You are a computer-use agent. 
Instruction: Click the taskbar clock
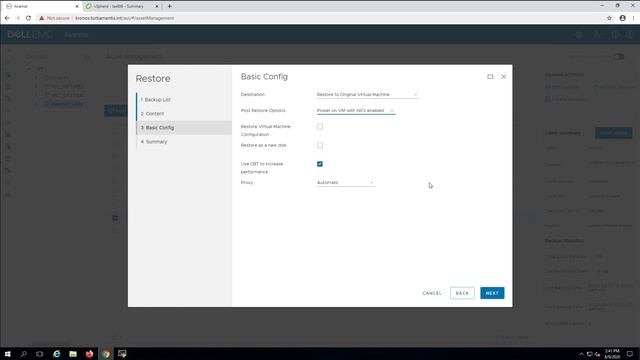[x=611, y=354]
